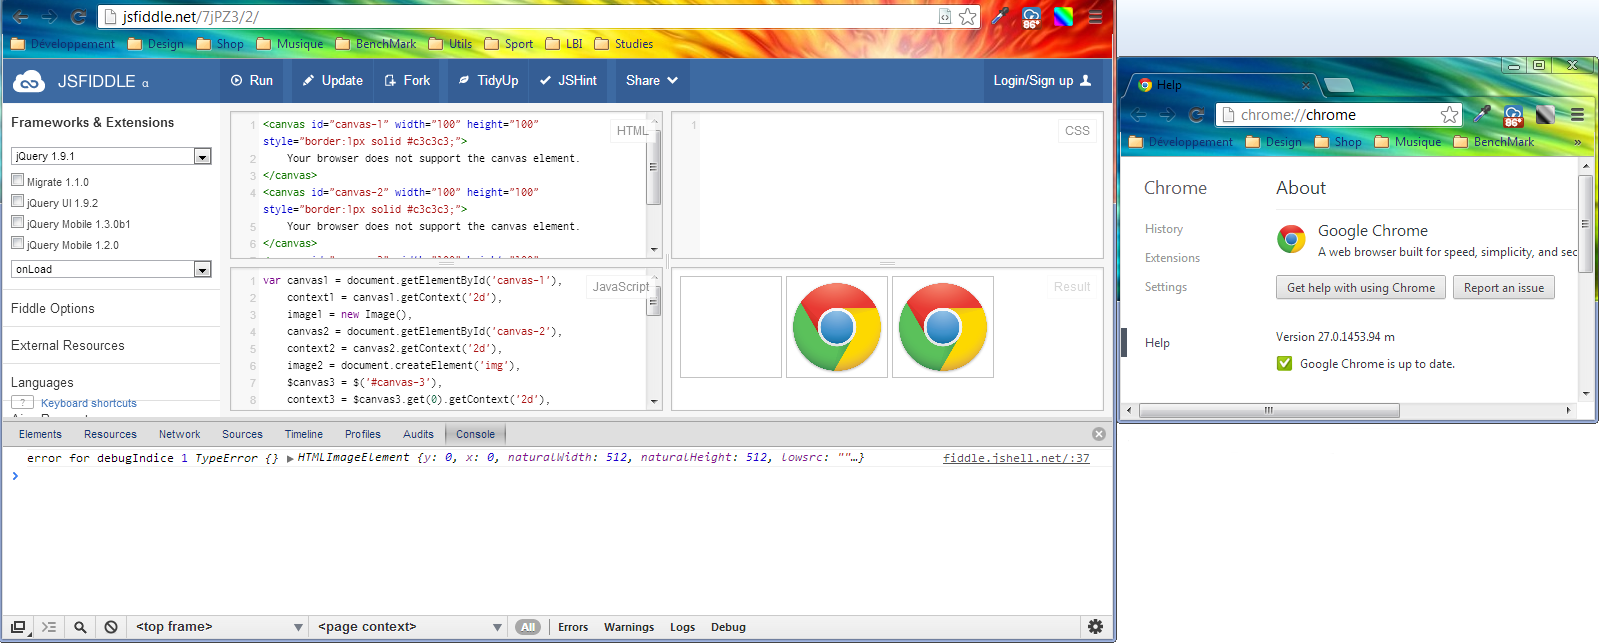Filter console by Warnings

click(629, 627)
